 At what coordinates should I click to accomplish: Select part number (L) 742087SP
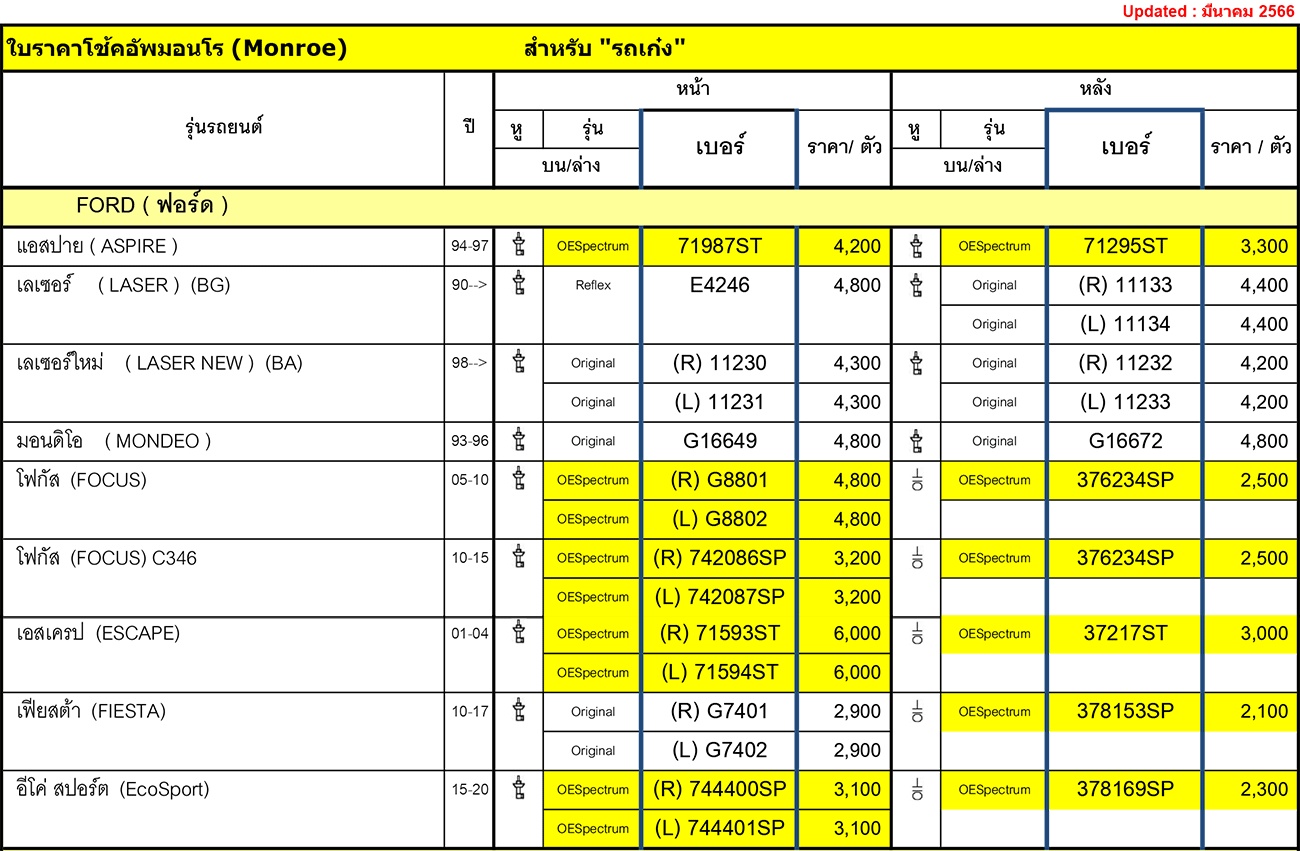pyautogui.click(x=719, y=597)
